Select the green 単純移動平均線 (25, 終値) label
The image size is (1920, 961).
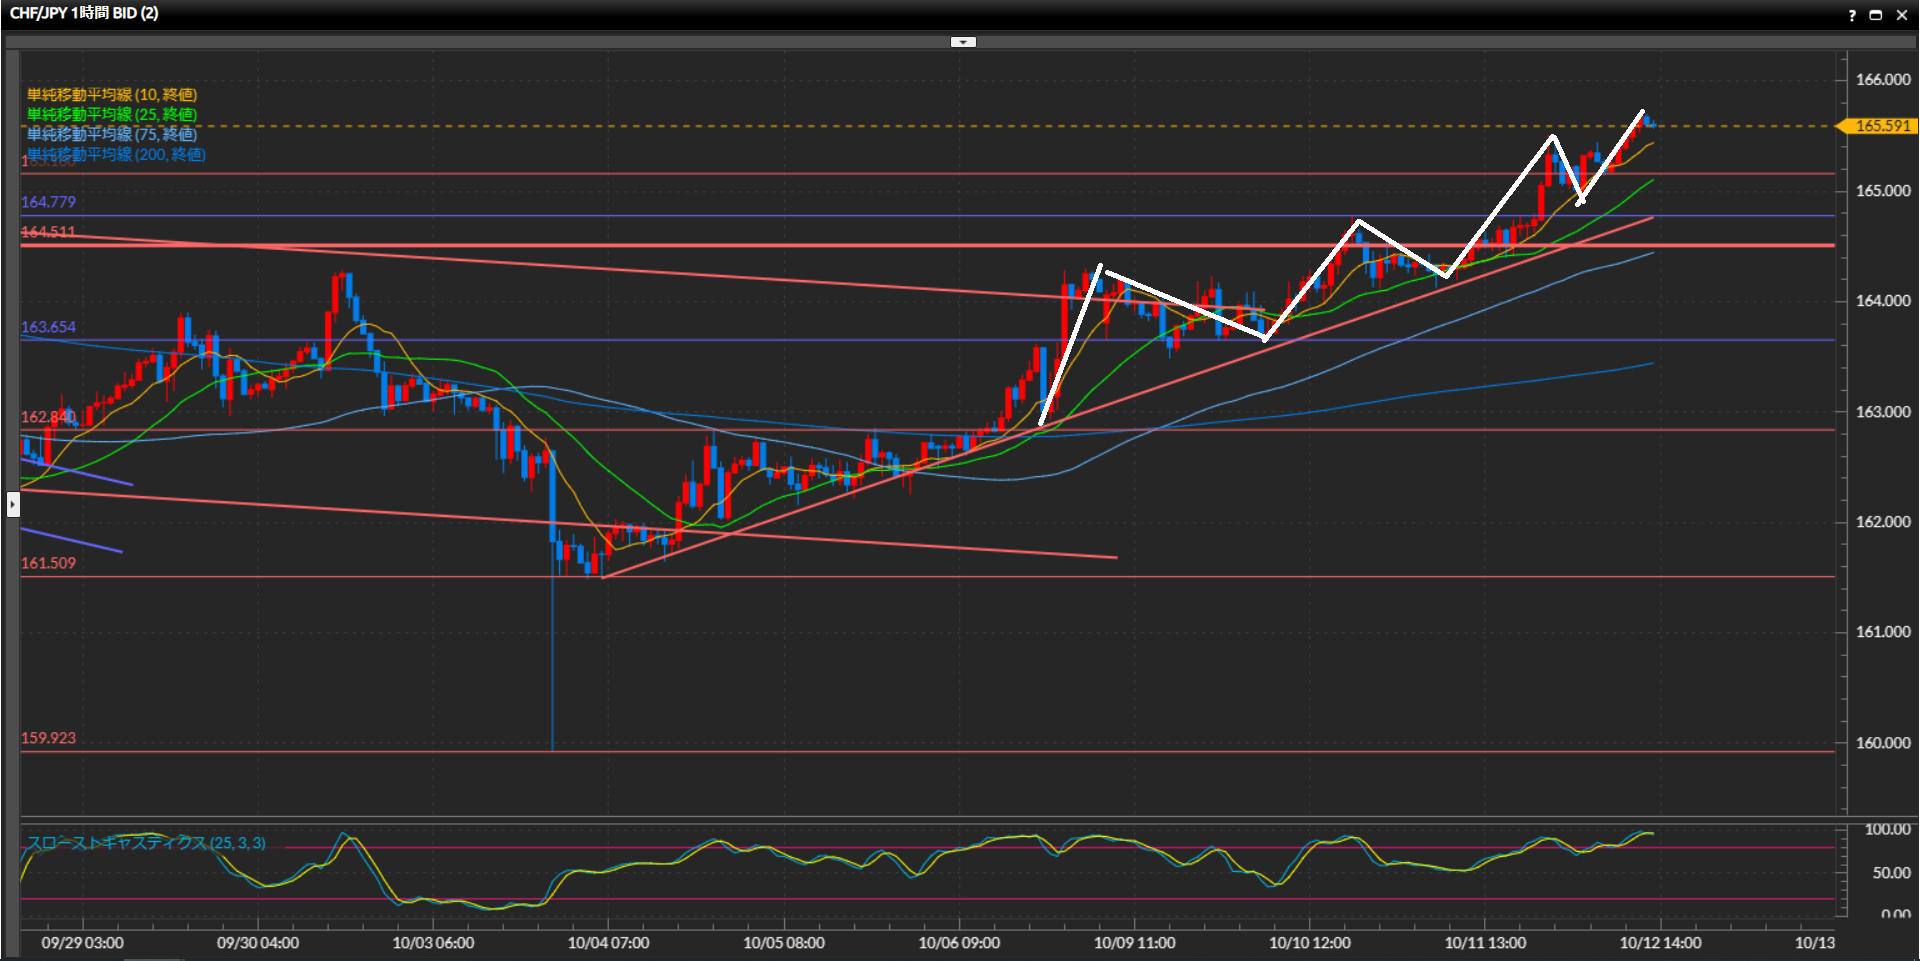112,115
